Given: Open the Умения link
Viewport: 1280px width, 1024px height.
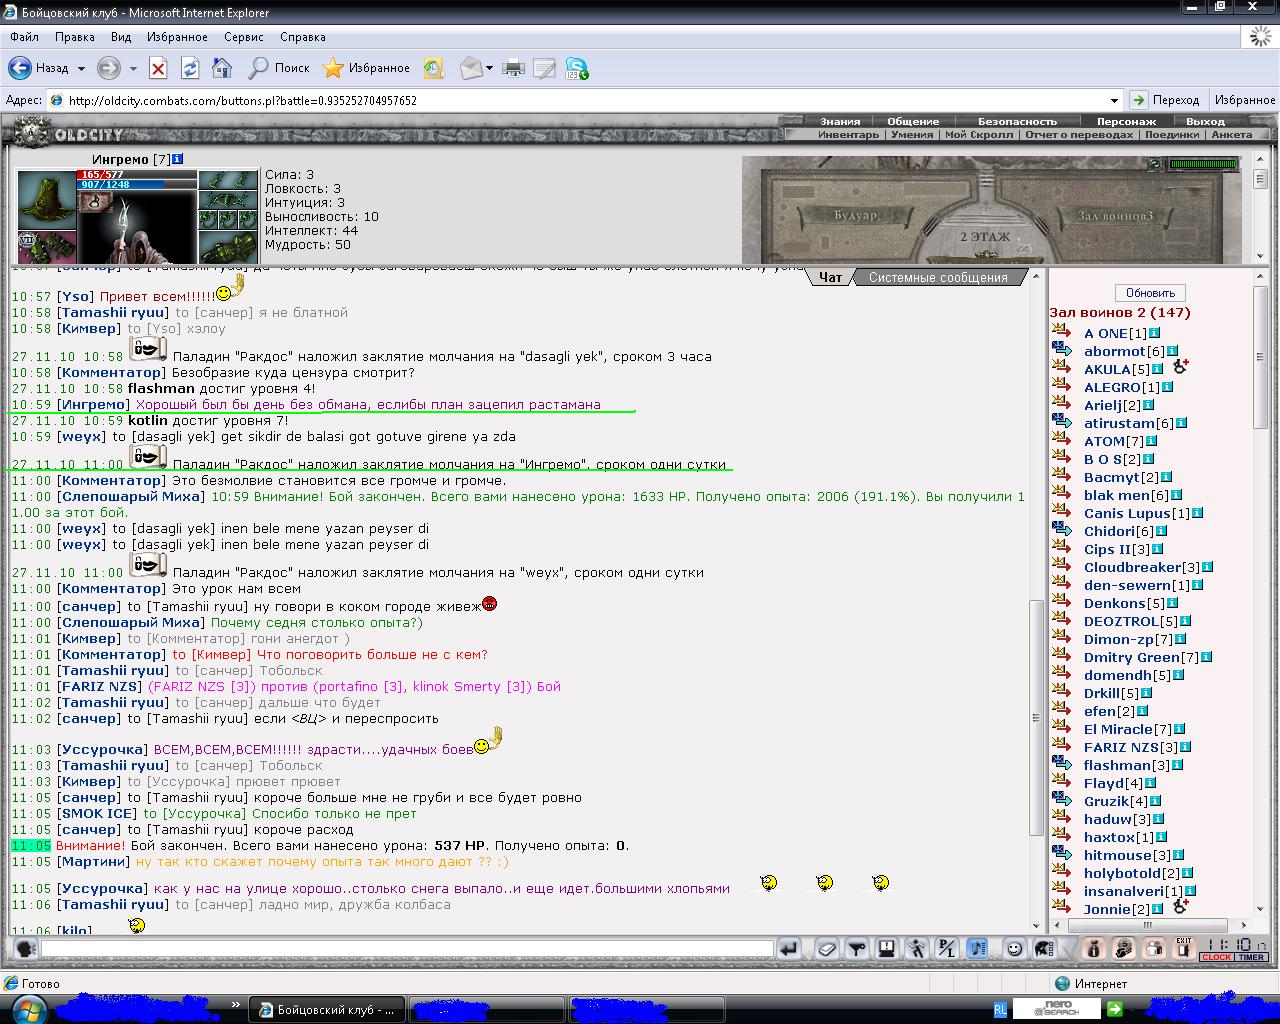Looking at the screenshot, I should [912, 134].
